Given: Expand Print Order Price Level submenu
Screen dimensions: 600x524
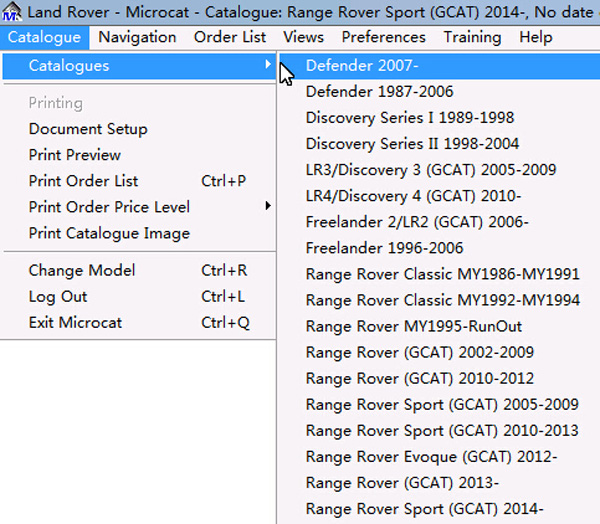Looking at the screenshot, I should (139, 207).
